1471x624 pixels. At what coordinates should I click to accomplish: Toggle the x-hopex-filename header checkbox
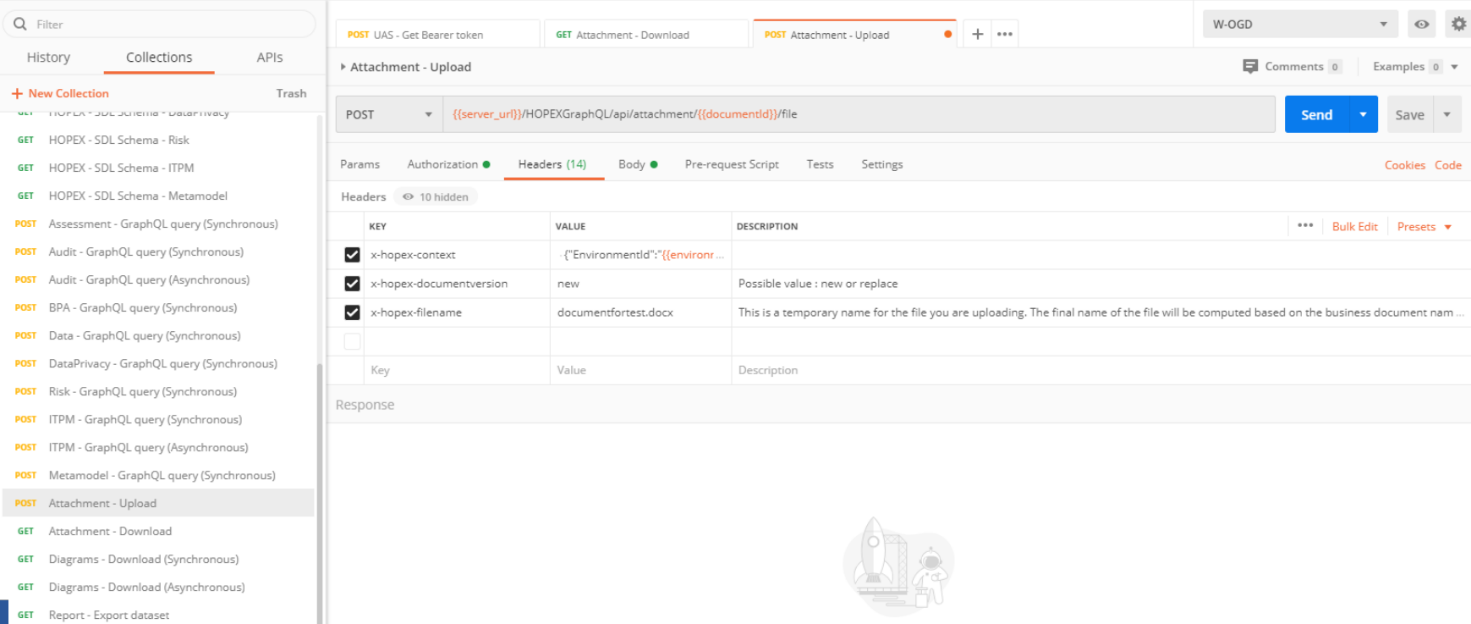coord(352,313)
